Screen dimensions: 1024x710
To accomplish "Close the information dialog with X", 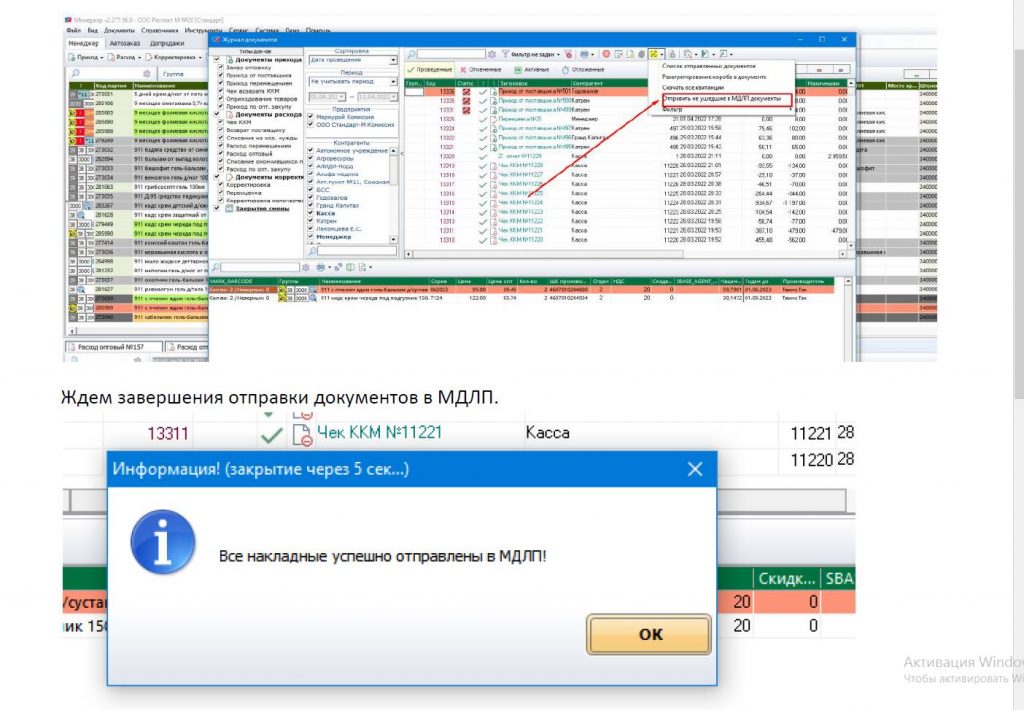I will click(694, 468).
